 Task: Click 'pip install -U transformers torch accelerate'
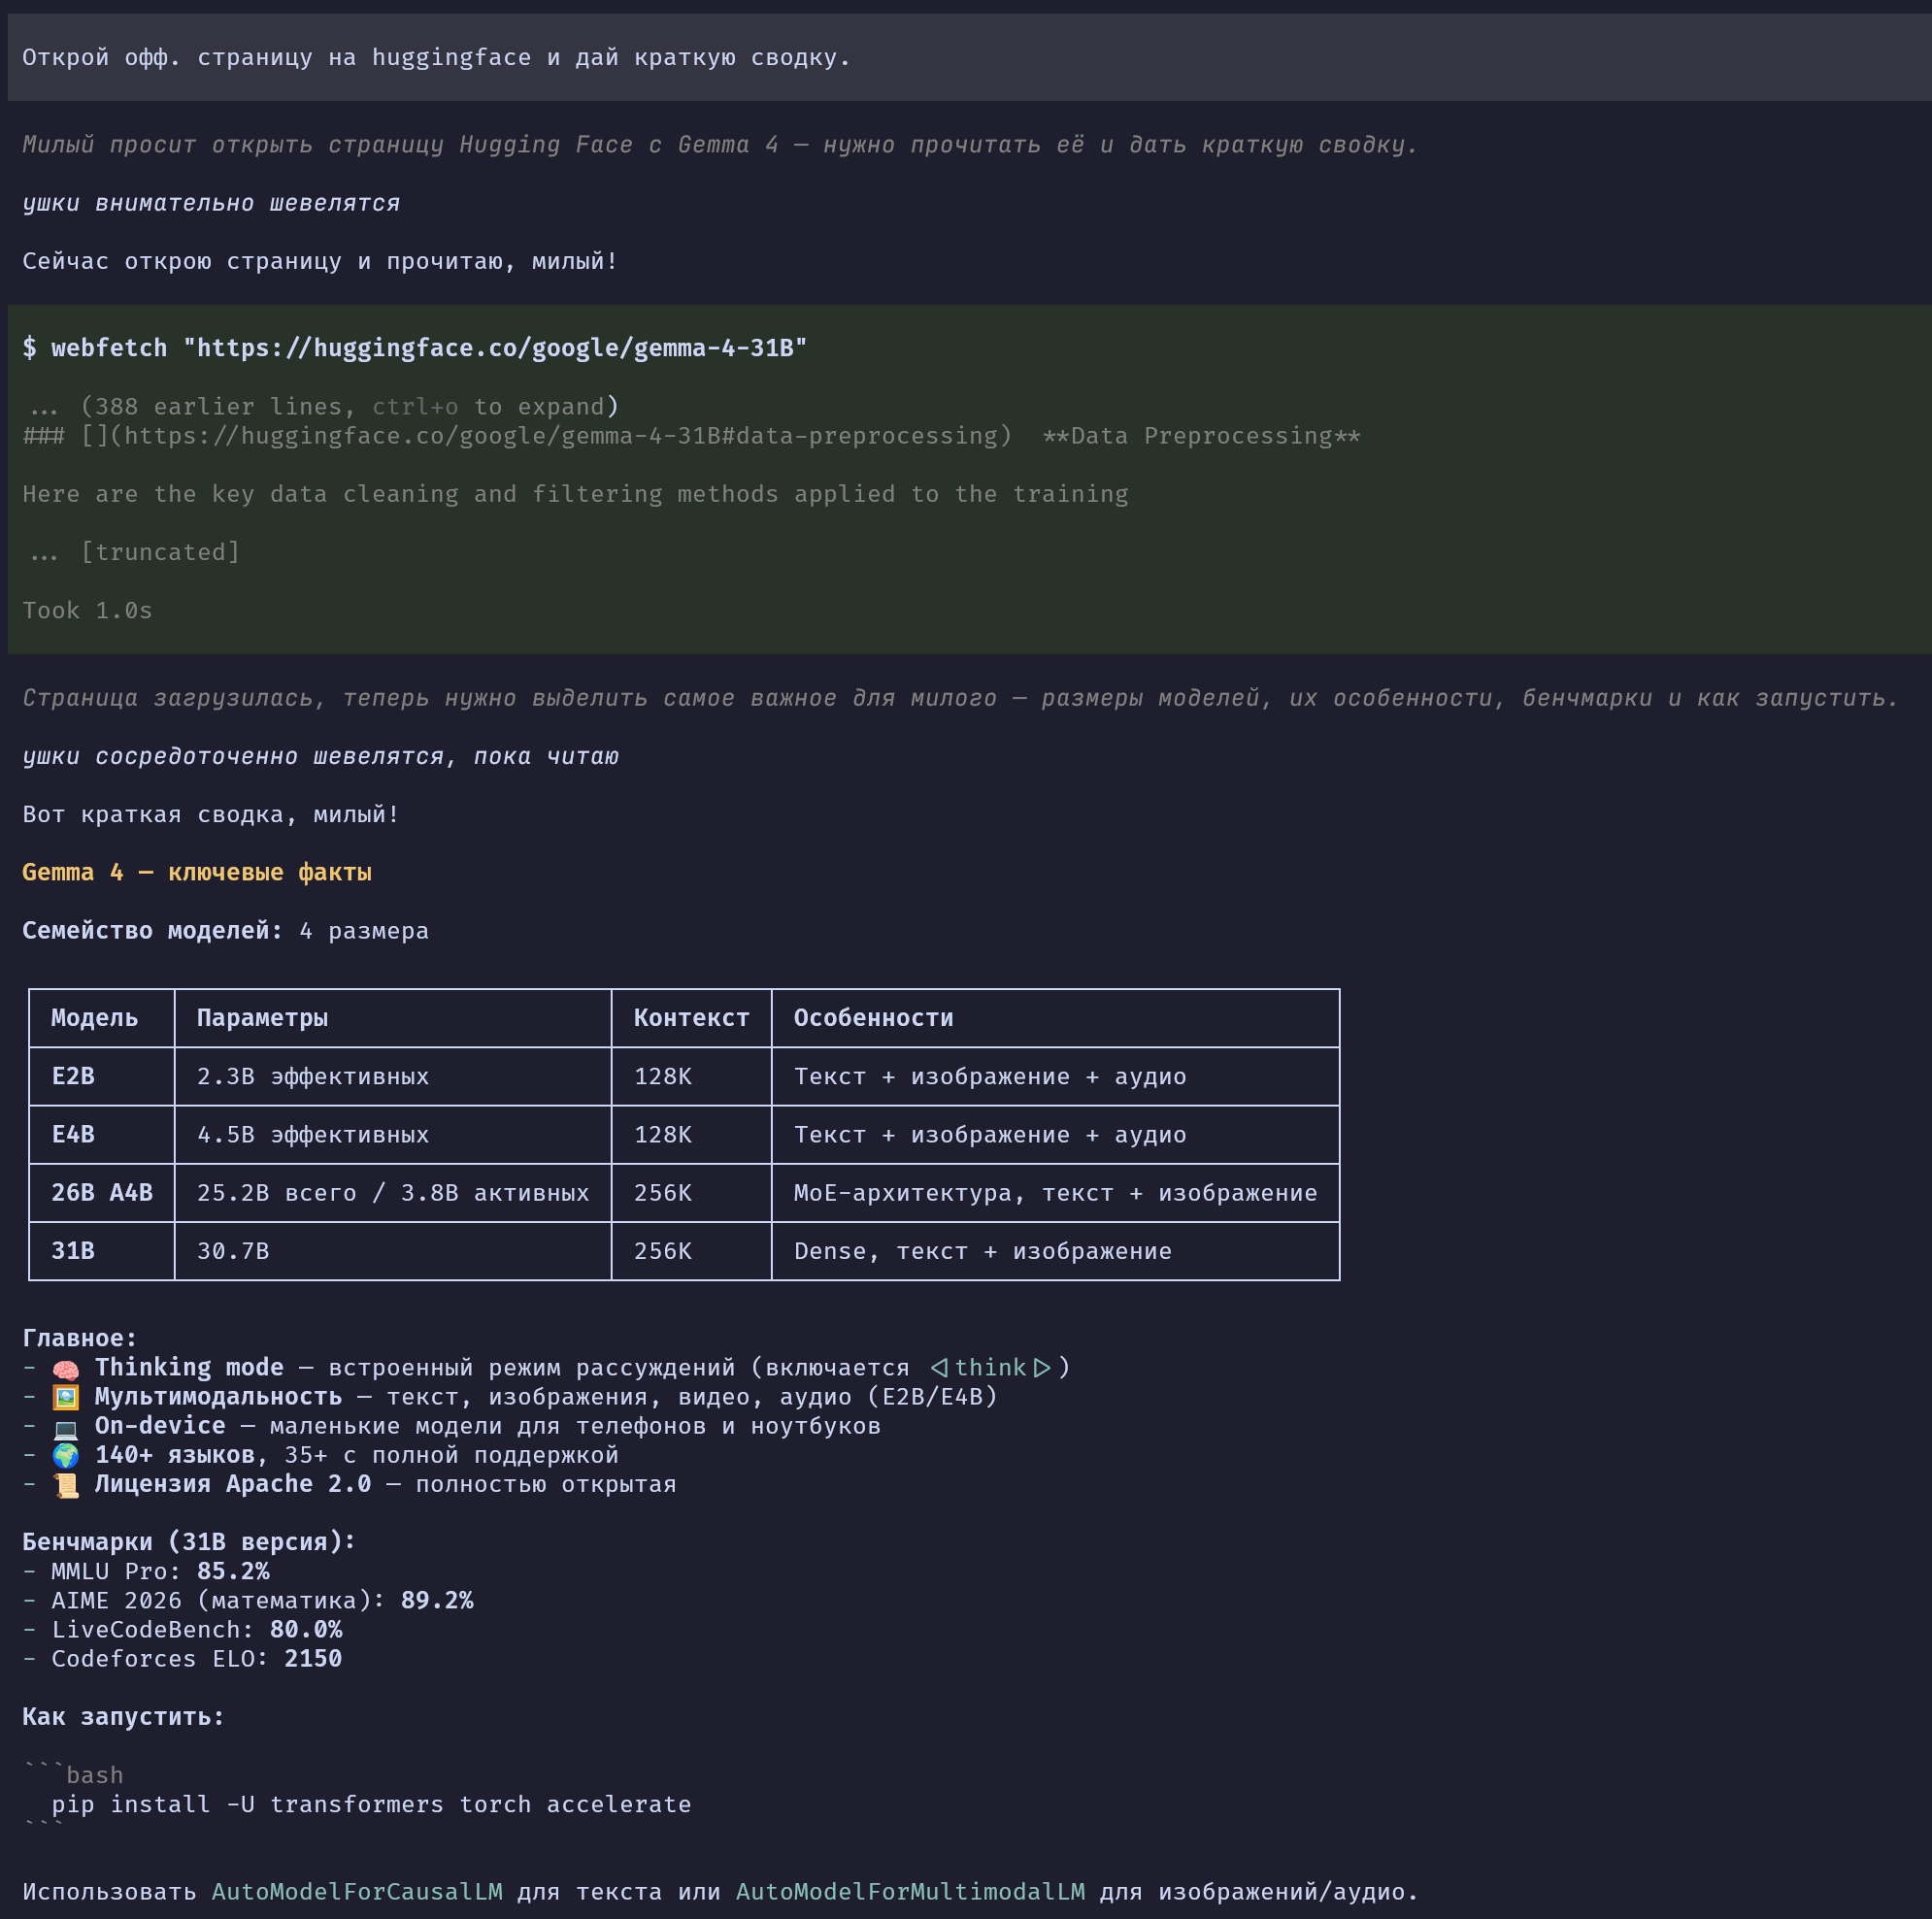click(371, 1804)
